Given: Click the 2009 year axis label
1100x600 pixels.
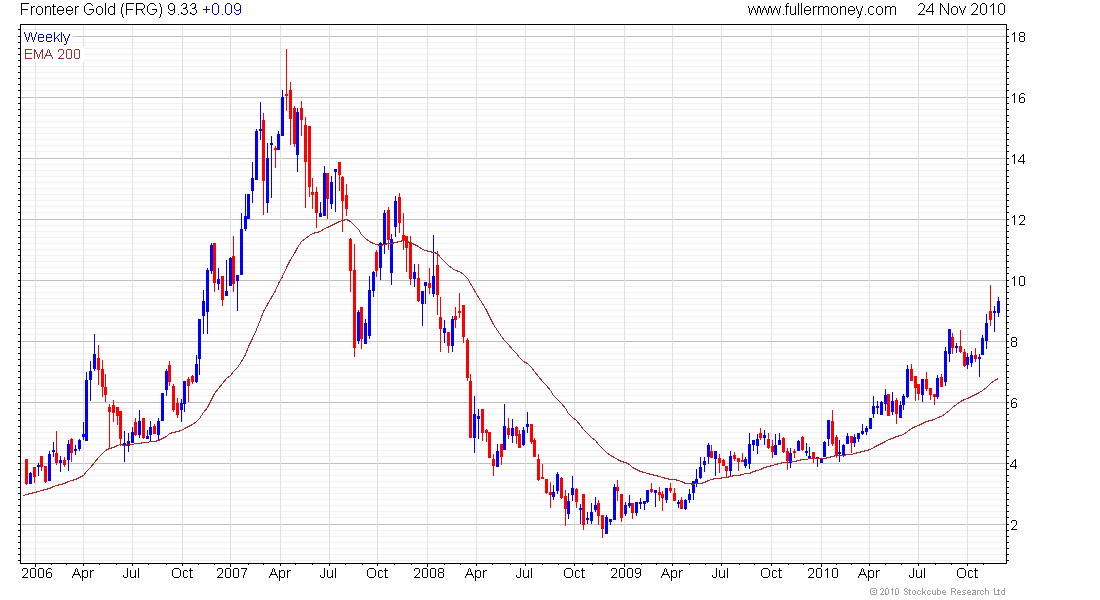Looking at the screenshot, I should pos(626,573).
